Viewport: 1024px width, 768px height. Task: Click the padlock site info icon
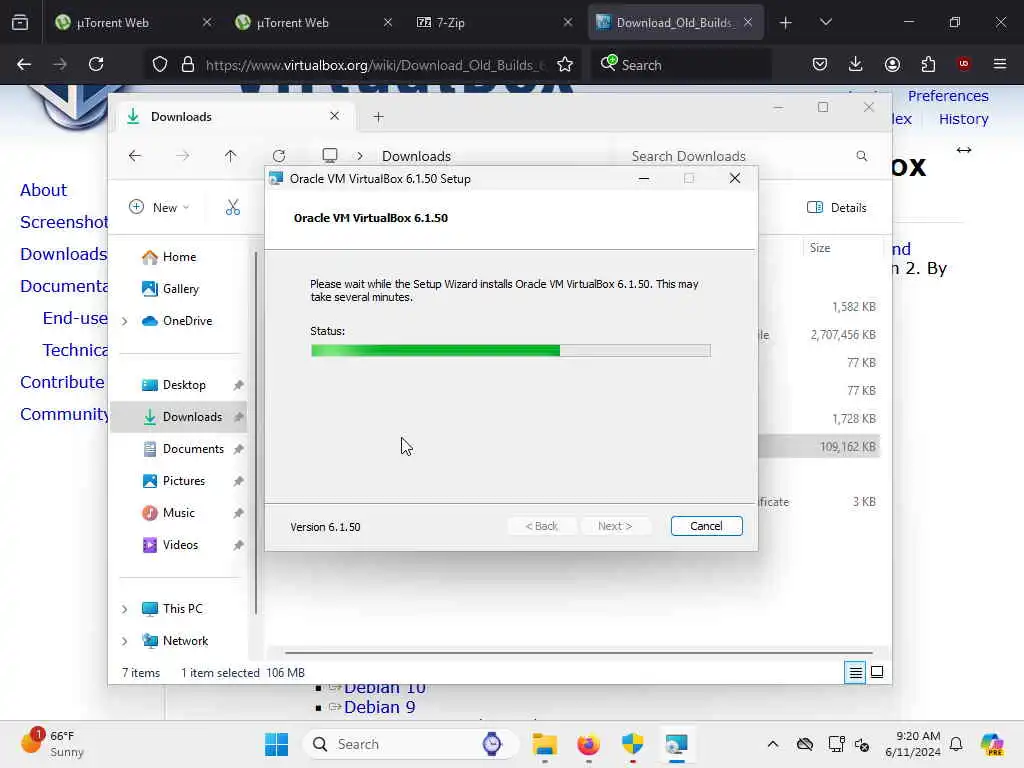point(188,64)
